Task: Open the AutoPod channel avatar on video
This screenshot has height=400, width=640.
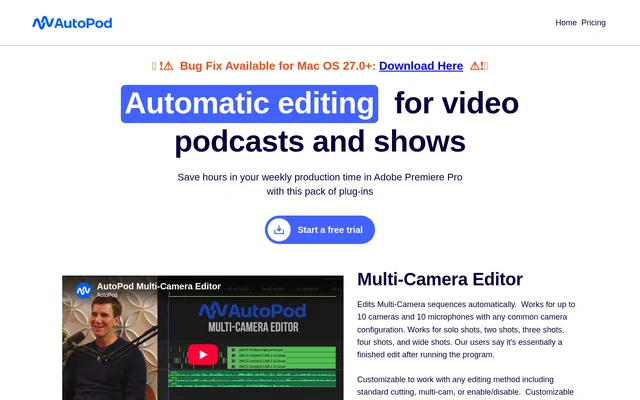Action: point(83,290)
